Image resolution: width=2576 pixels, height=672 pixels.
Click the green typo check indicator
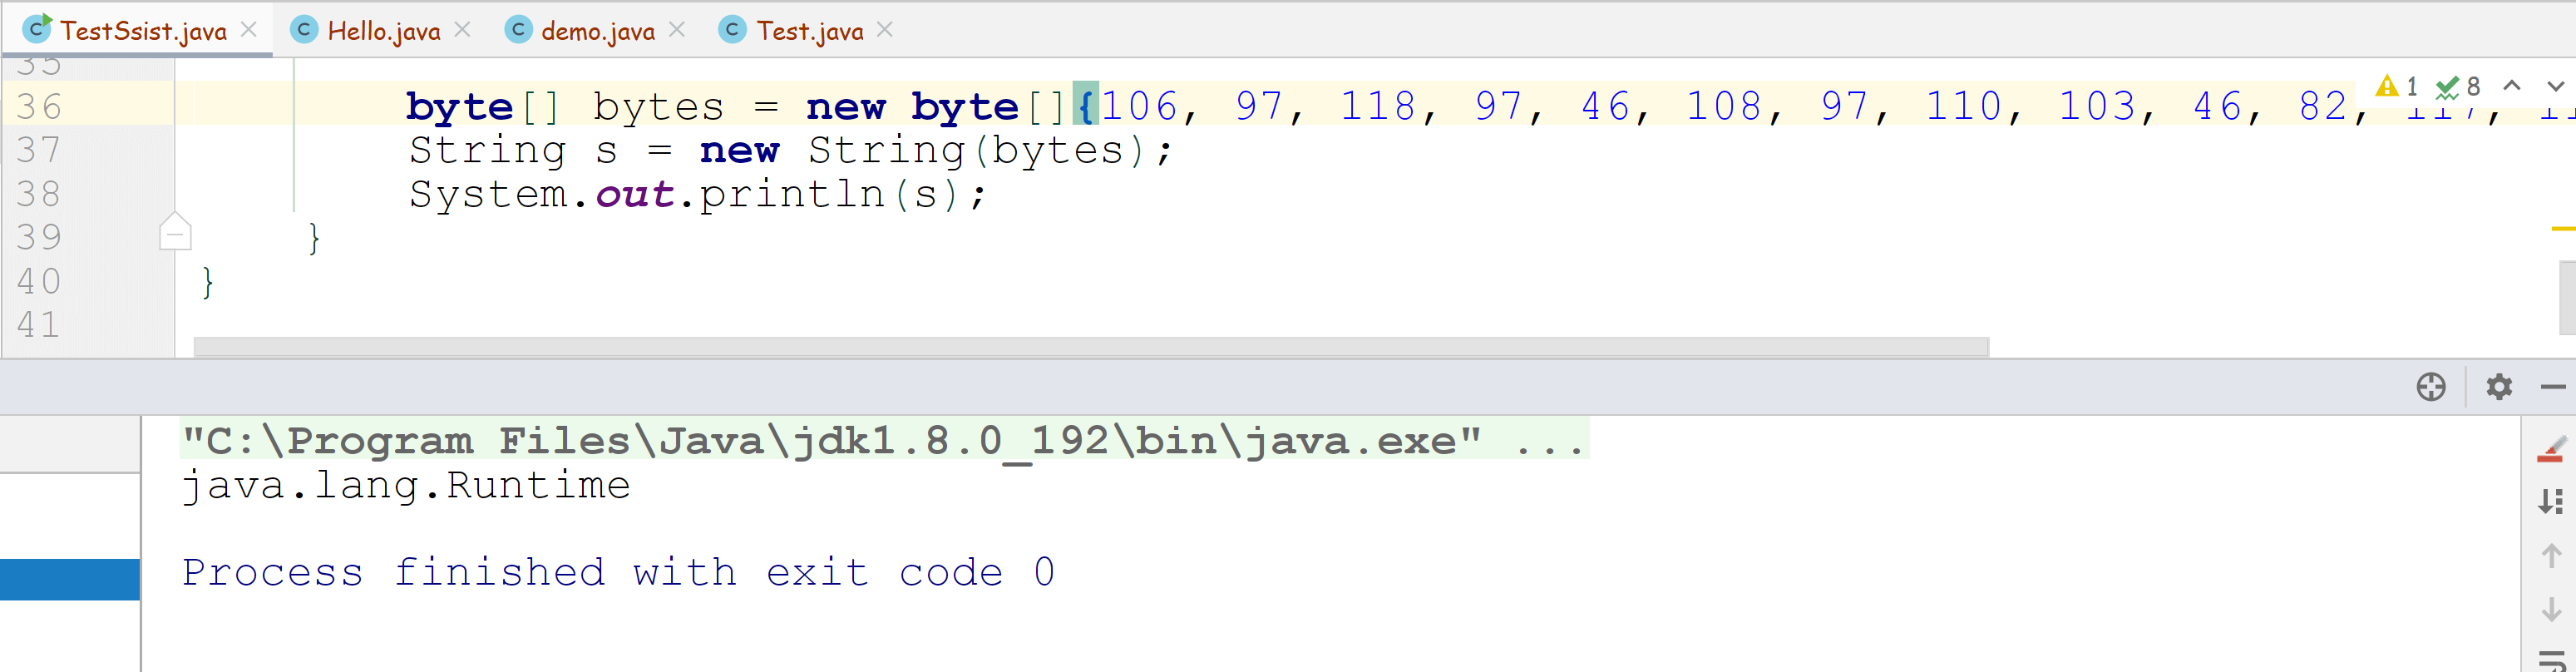(x=2458, y=87)
